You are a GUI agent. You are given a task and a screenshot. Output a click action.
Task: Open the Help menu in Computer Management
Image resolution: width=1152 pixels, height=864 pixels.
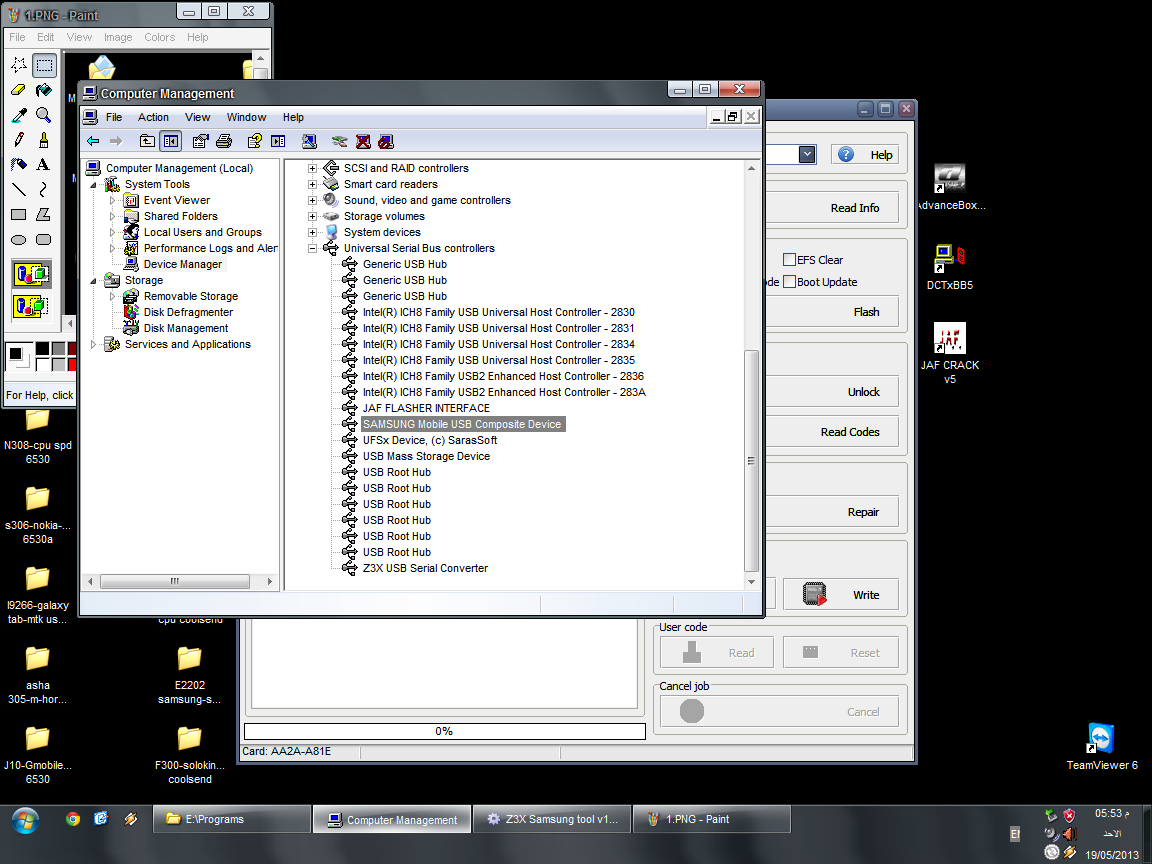[293, 118]
